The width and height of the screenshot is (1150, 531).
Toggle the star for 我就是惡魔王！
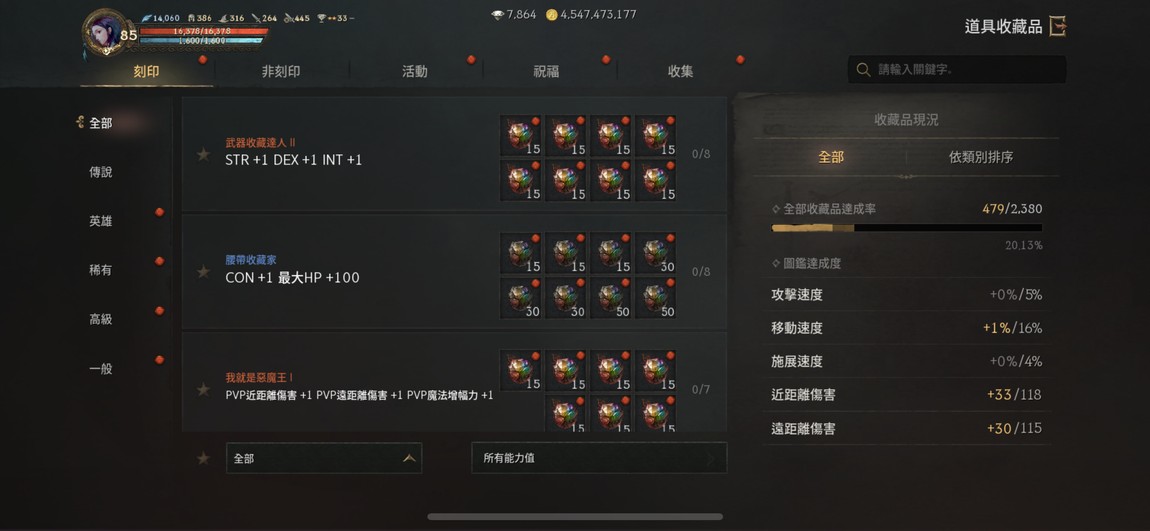click(x=203, y=389)
